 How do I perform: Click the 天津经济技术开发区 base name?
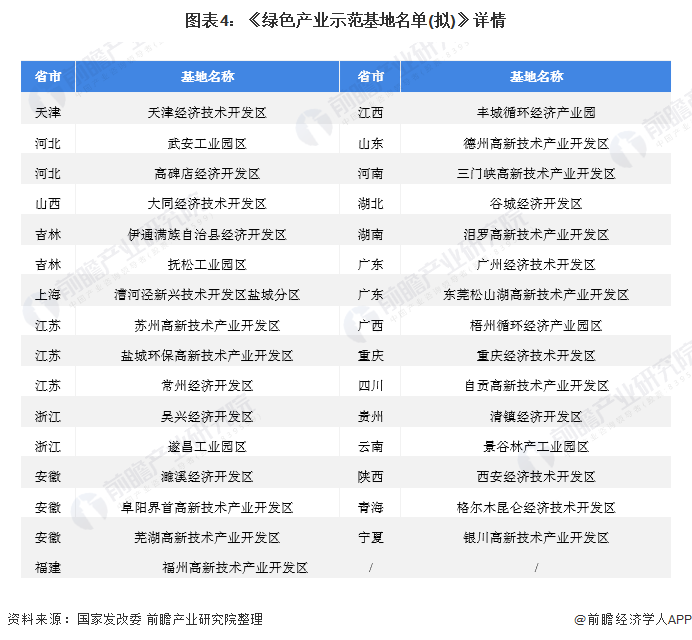tap(207, 113)
